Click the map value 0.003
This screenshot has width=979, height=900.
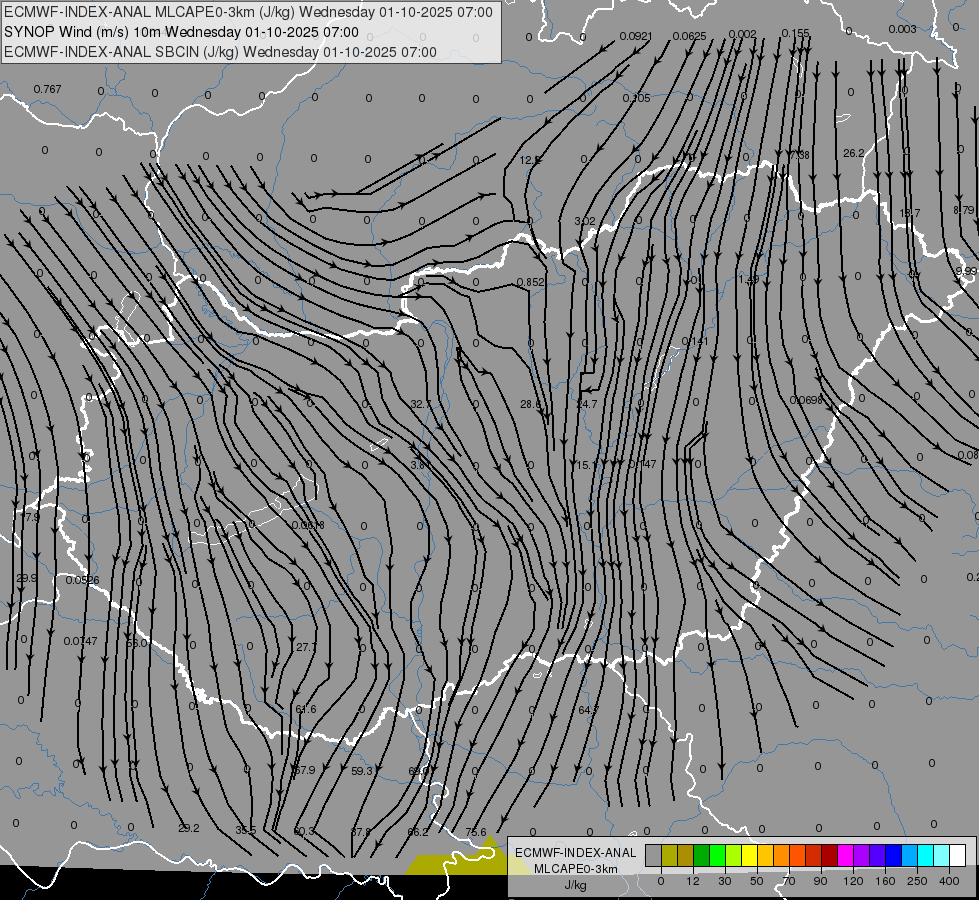coord(902,29)
